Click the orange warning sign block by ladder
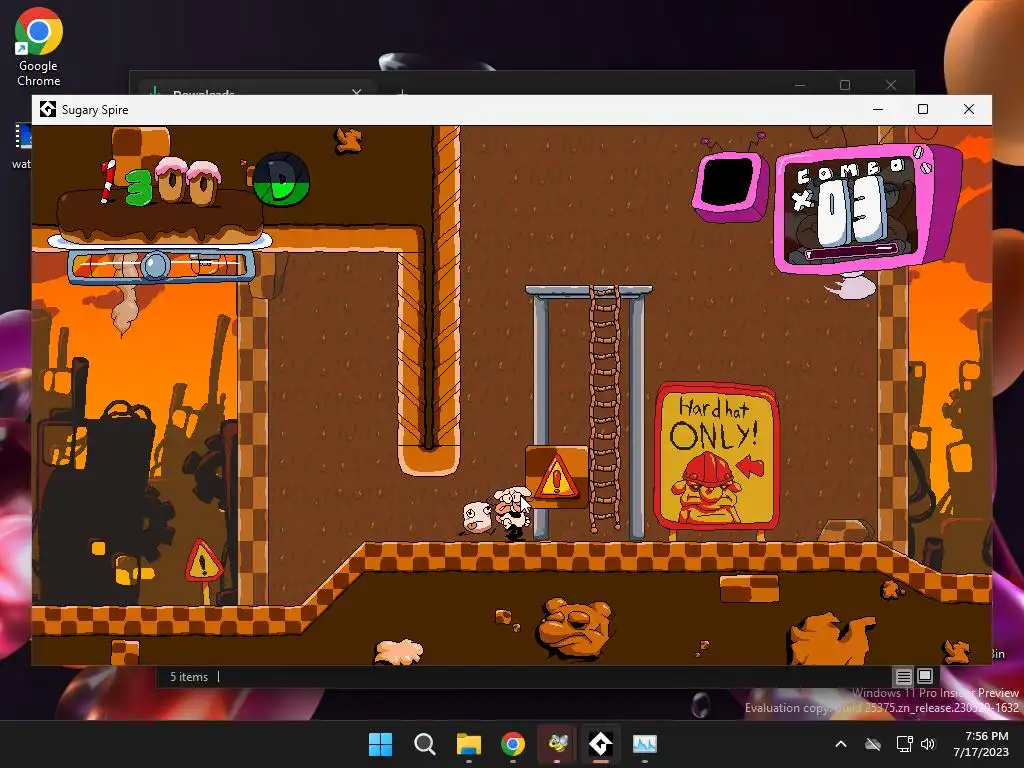This screenshot has width=1024, height=768. click(556, 476)
